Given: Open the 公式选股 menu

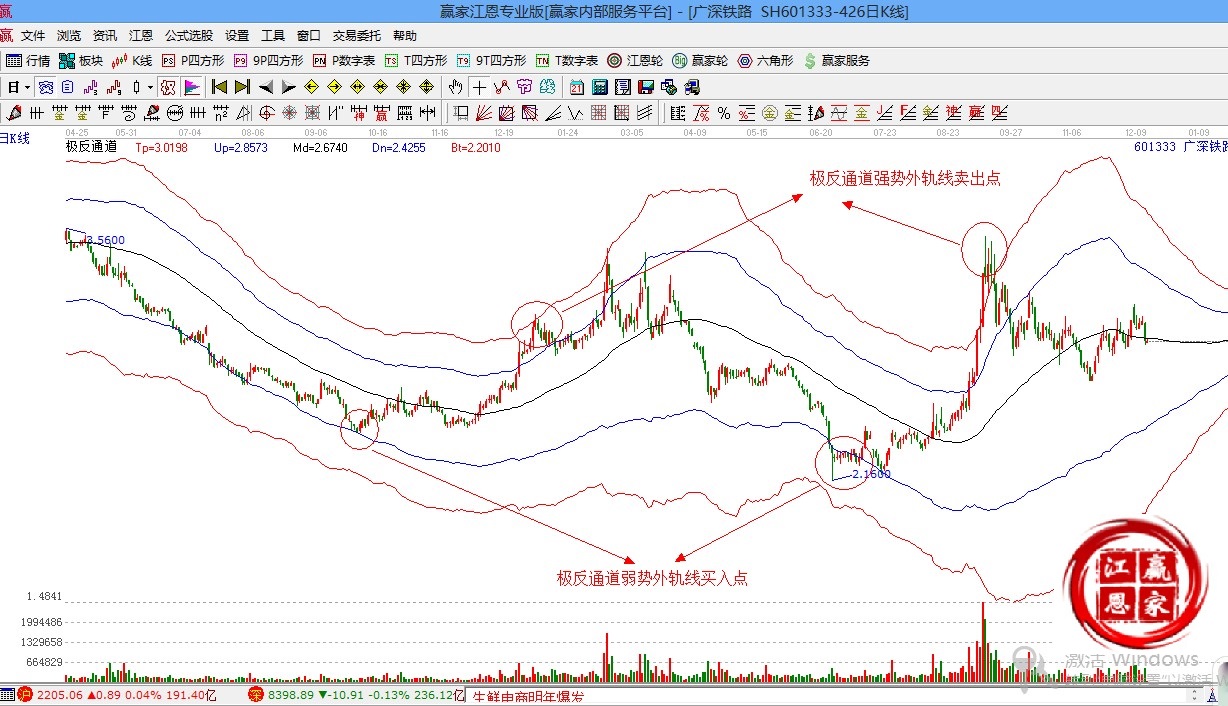Looking at the screenshot, I should [189, 35].
